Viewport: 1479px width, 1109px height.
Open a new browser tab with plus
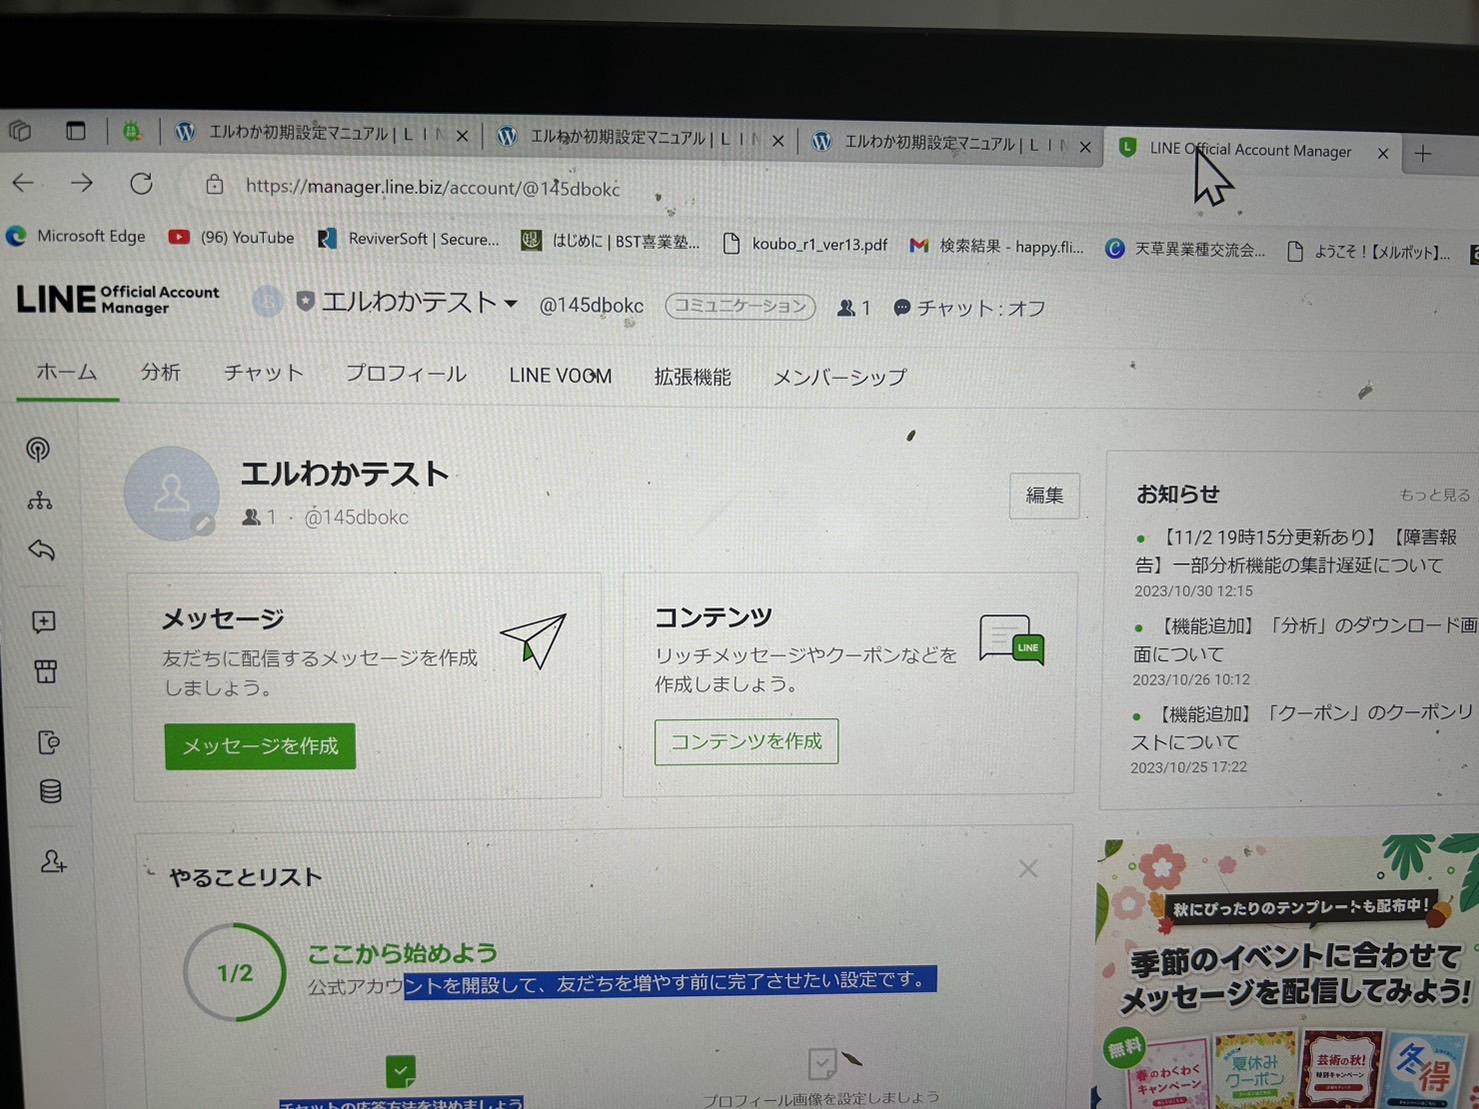(x=1423, y=154)
